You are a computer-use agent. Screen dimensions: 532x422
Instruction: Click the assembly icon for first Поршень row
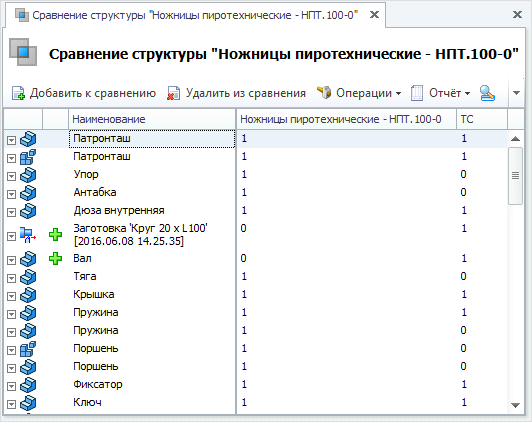tap(28, 349)
